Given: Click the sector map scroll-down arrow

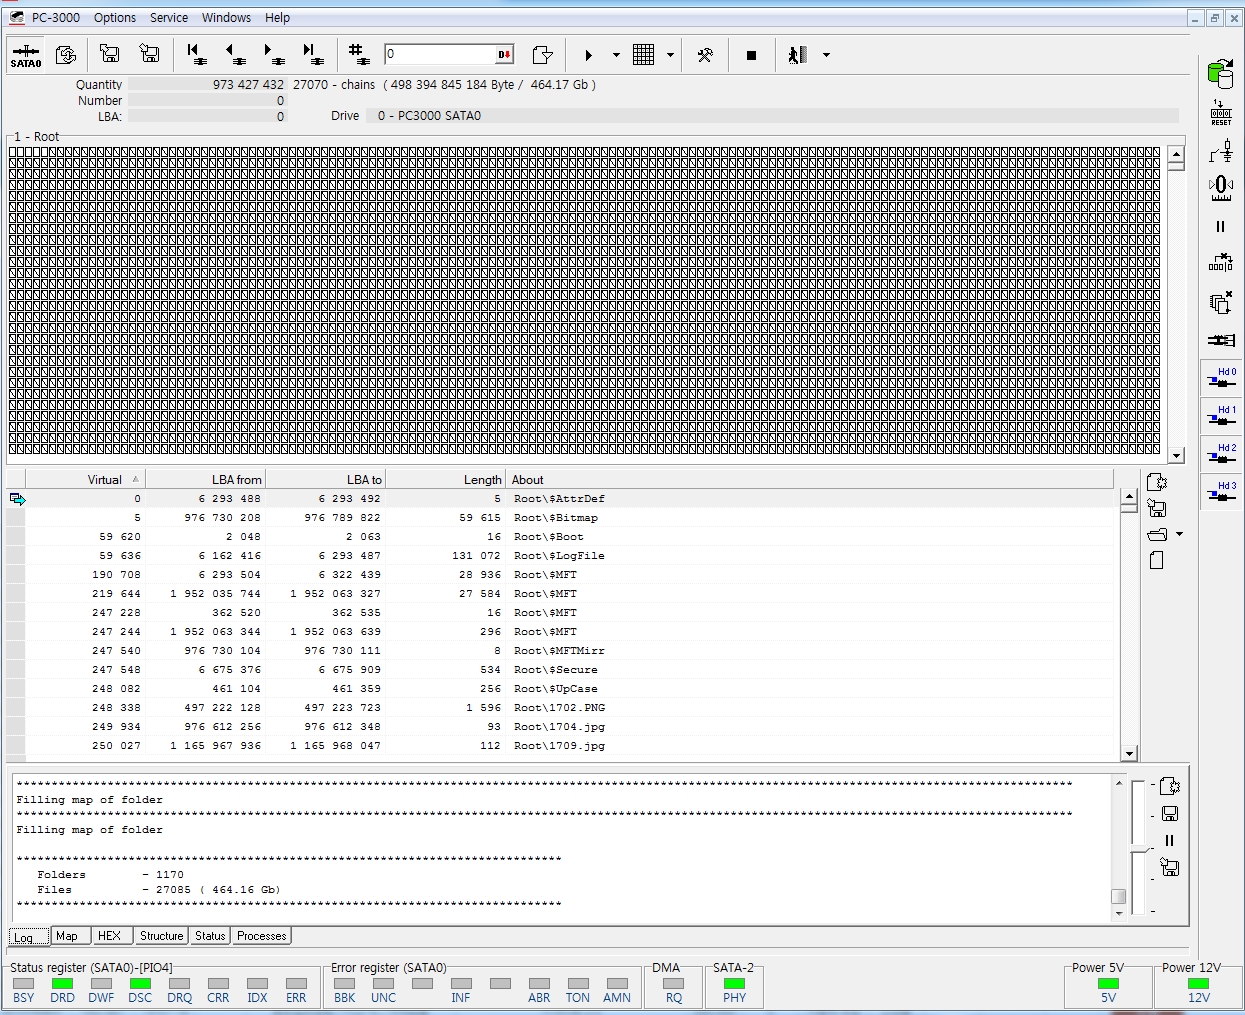Looking at the screenshot, I should (1176, 455).
